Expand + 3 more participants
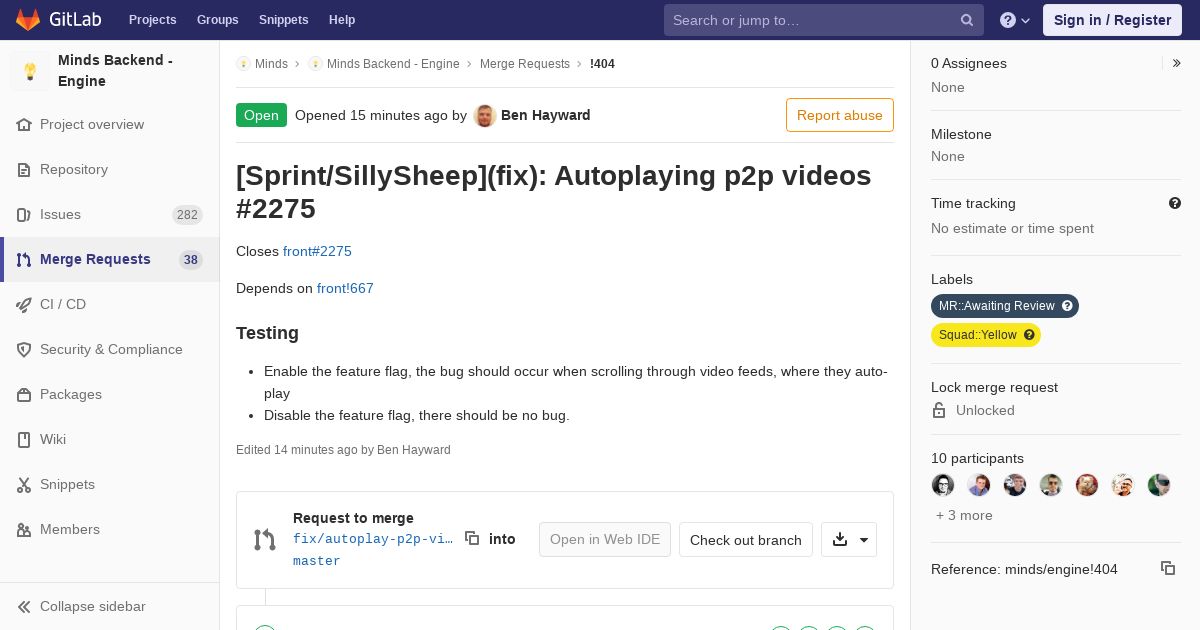The width and height of the screenshot is (1200, 630). [964, 515]
